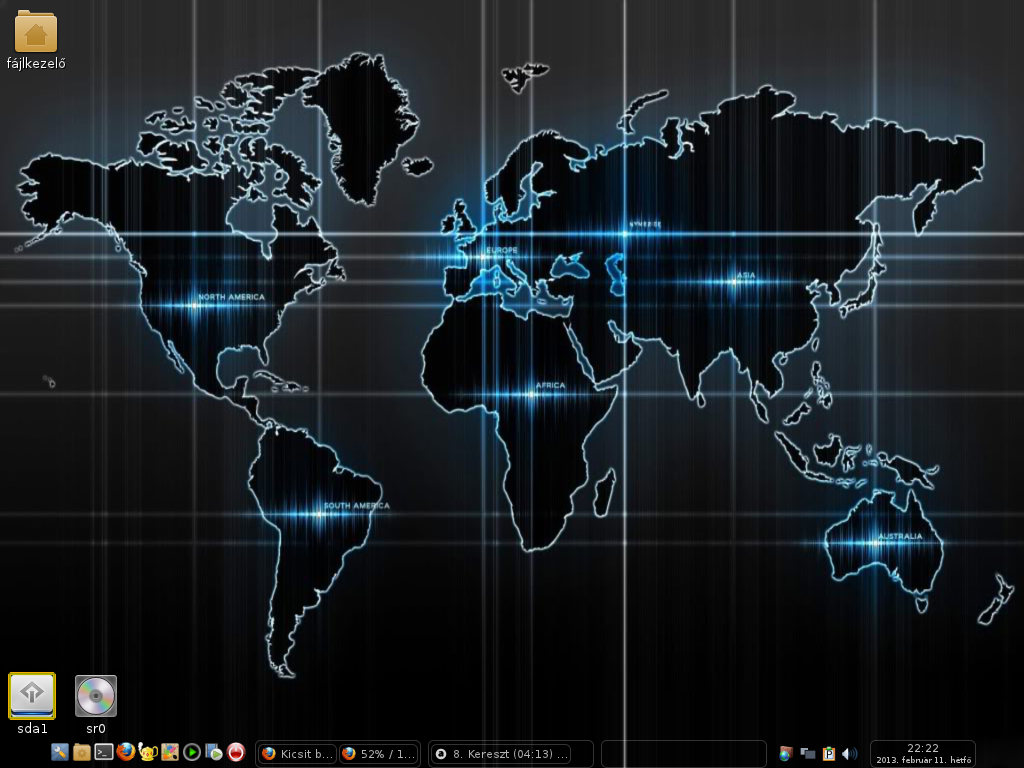Click the speaker volume tray icon

point(849,753)
